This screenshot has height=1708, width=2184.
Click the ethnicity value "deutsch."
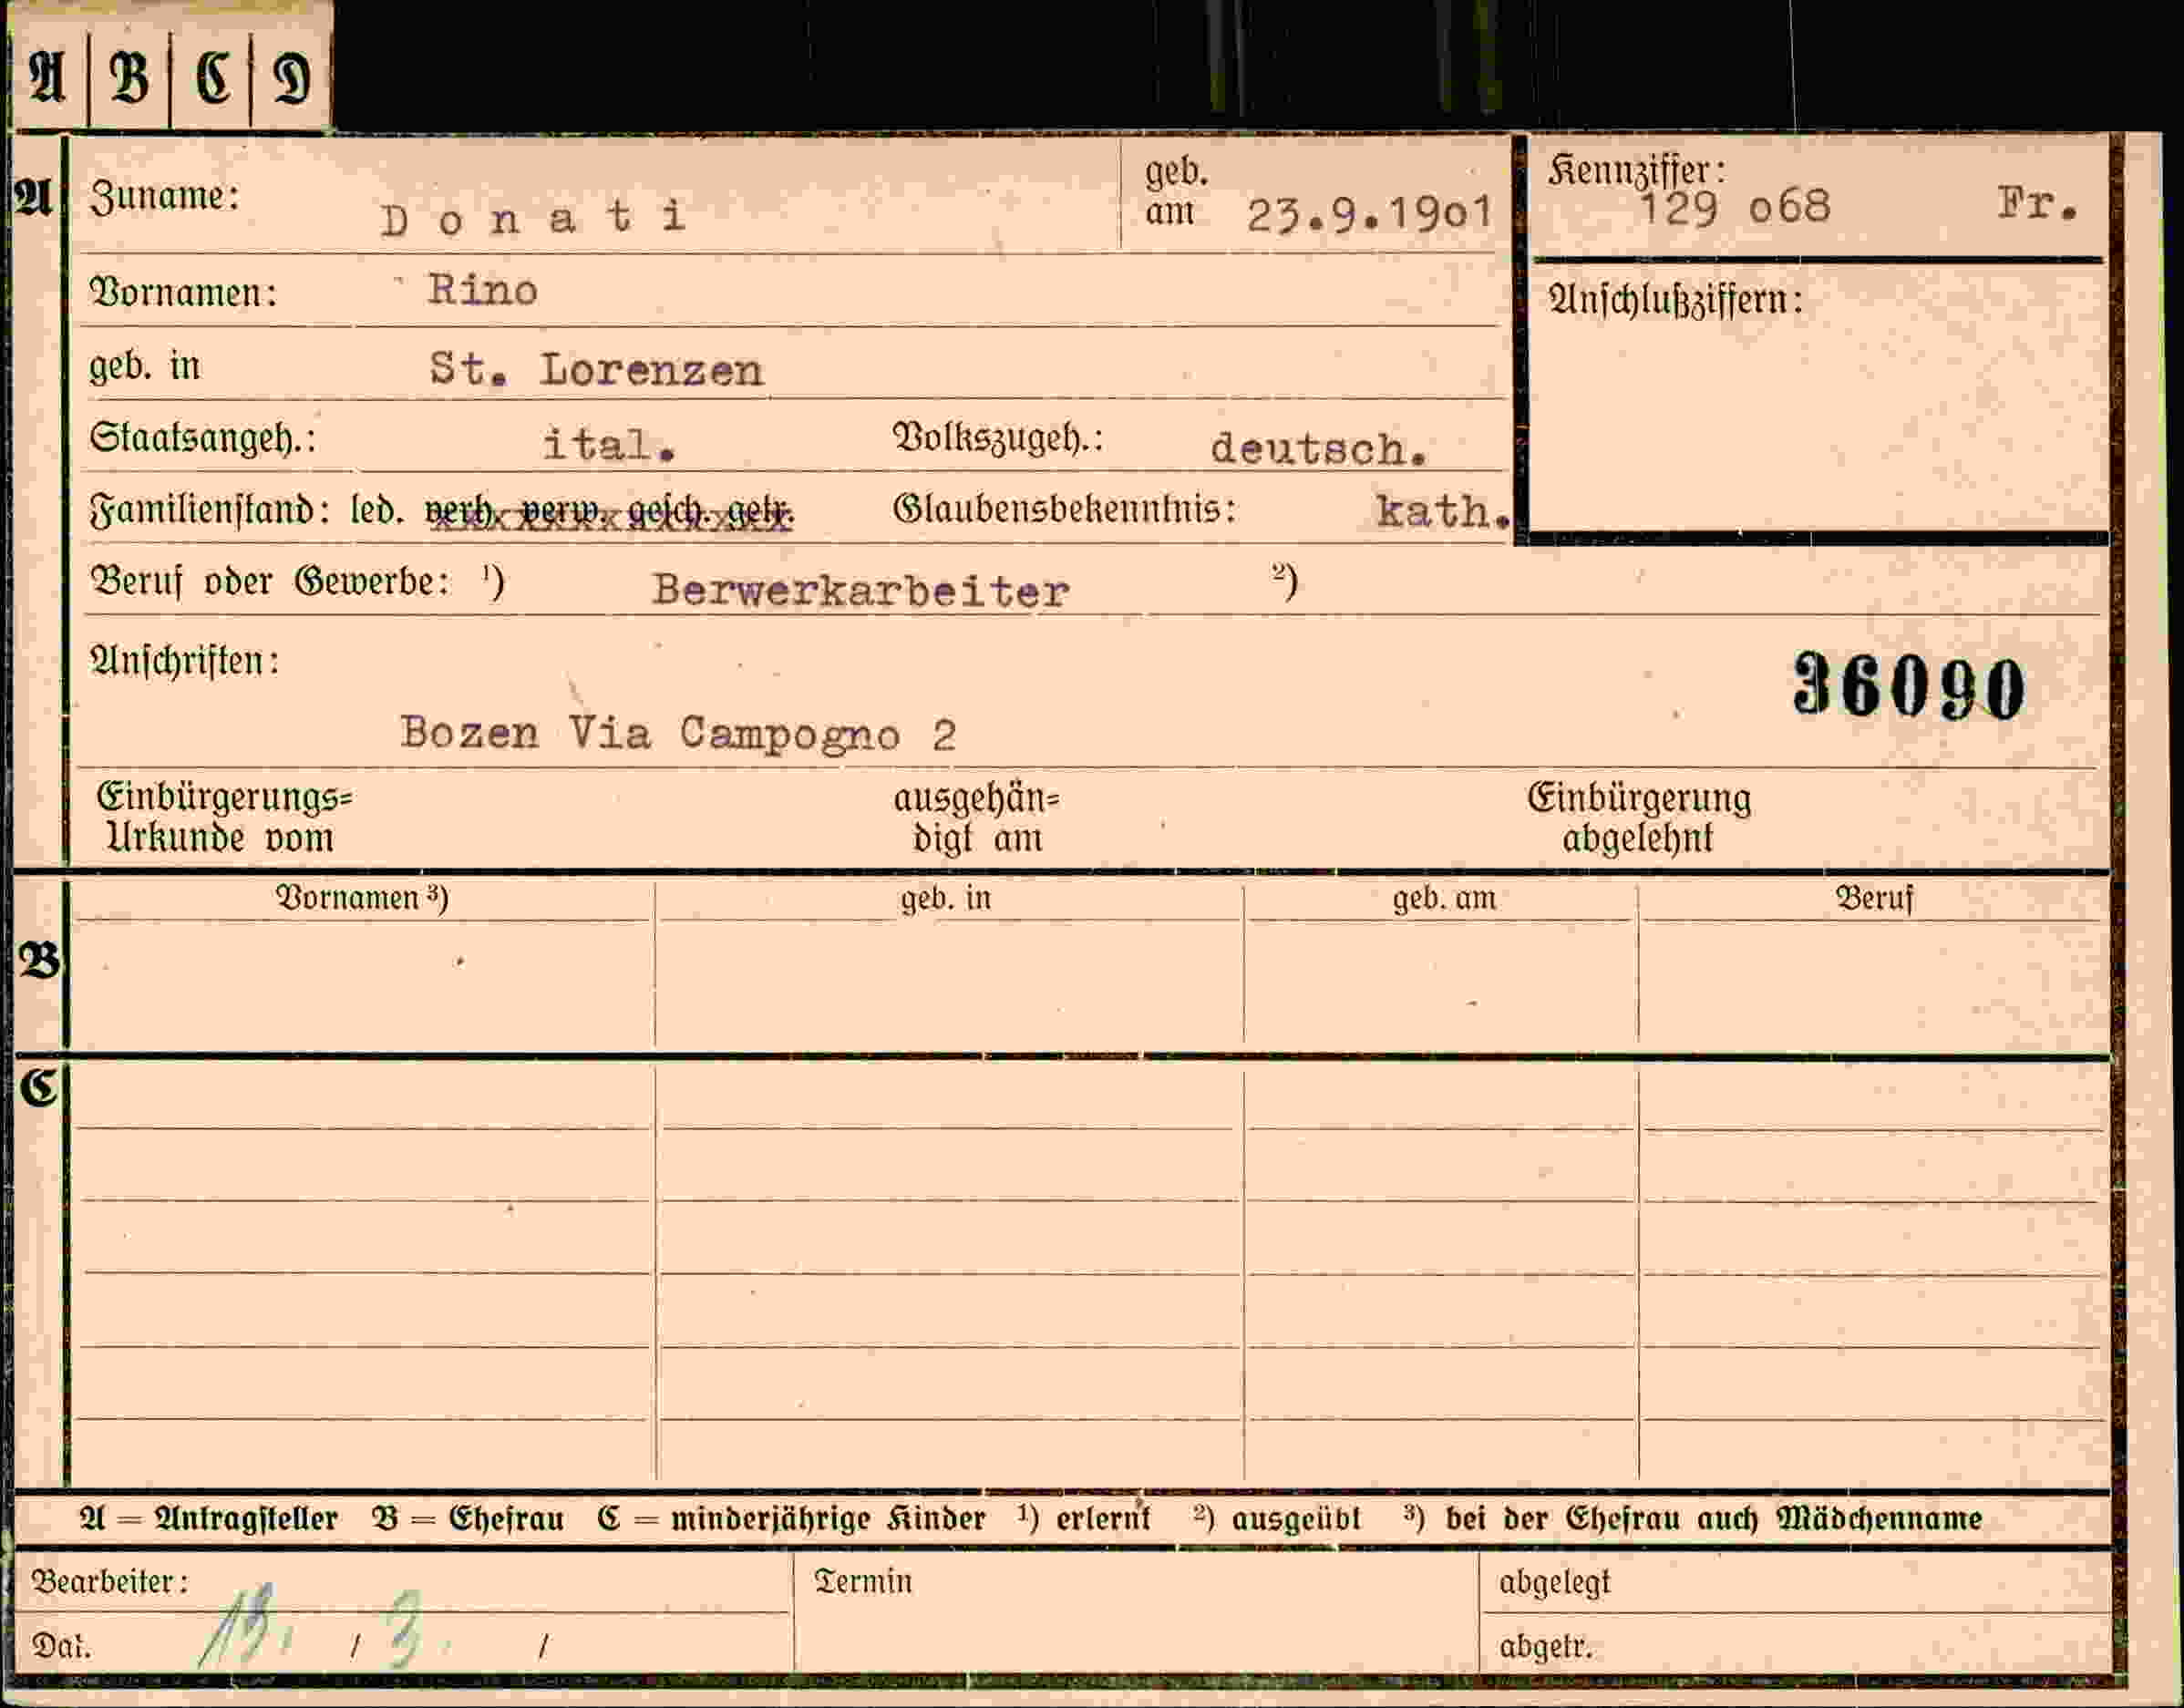point(1318,449)
